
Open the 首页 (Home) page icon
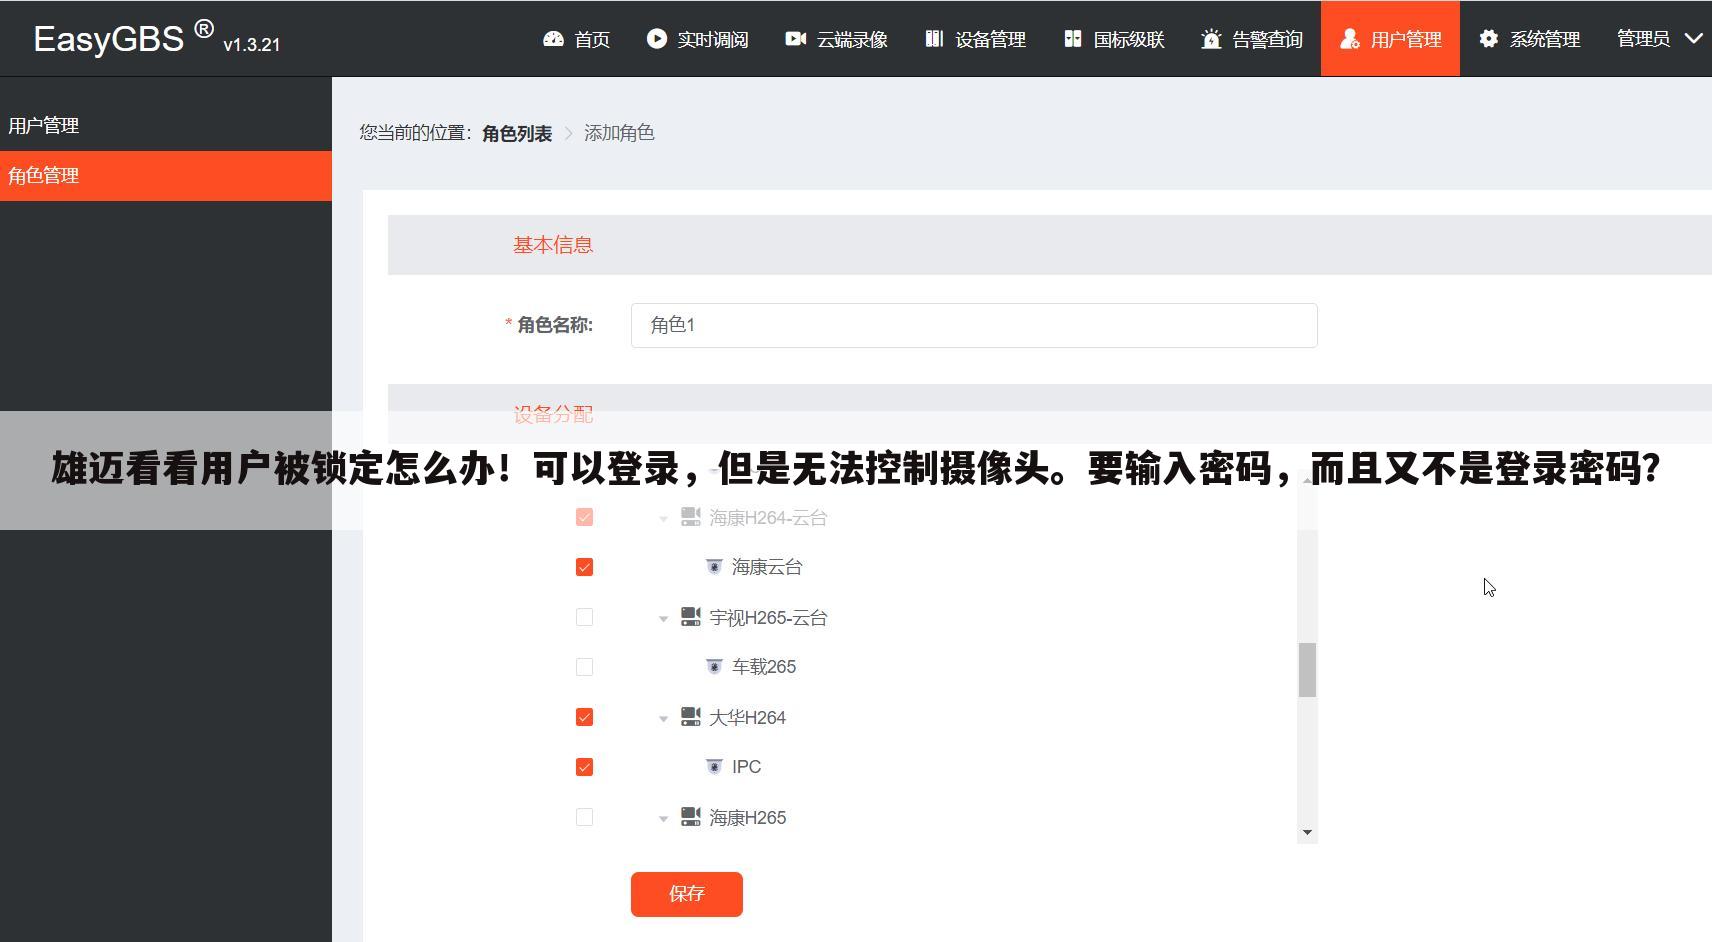pyautogui.click(x=554, y=38)
